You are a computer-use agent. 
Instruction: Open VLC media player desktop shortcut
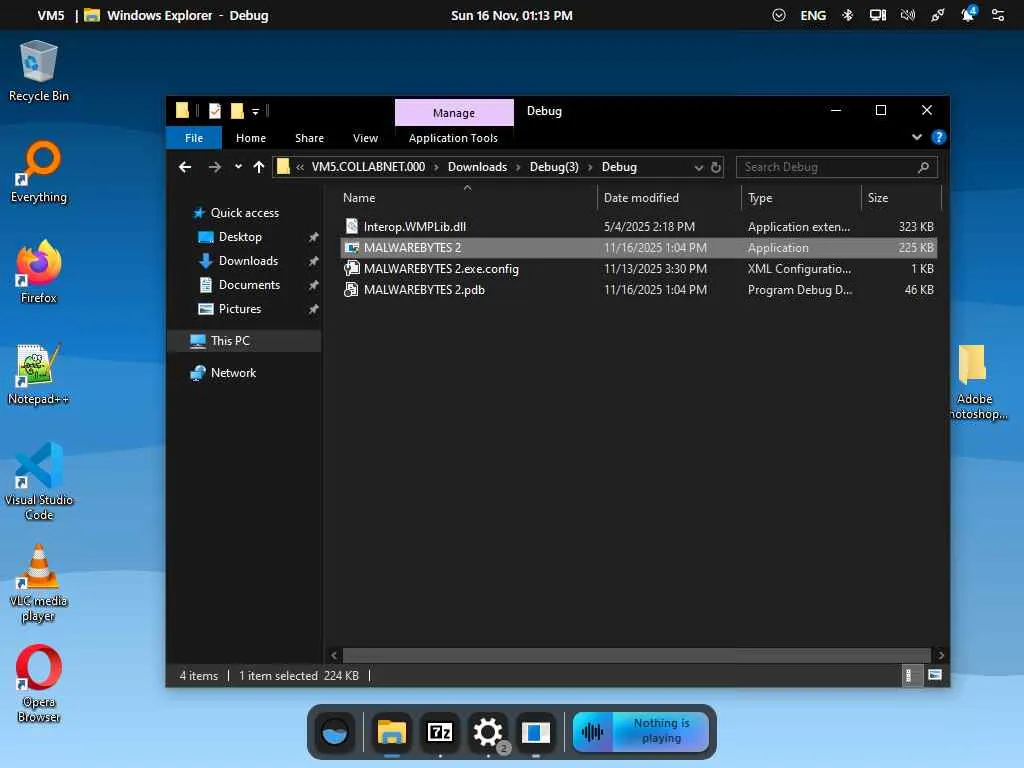pos(39,583)
